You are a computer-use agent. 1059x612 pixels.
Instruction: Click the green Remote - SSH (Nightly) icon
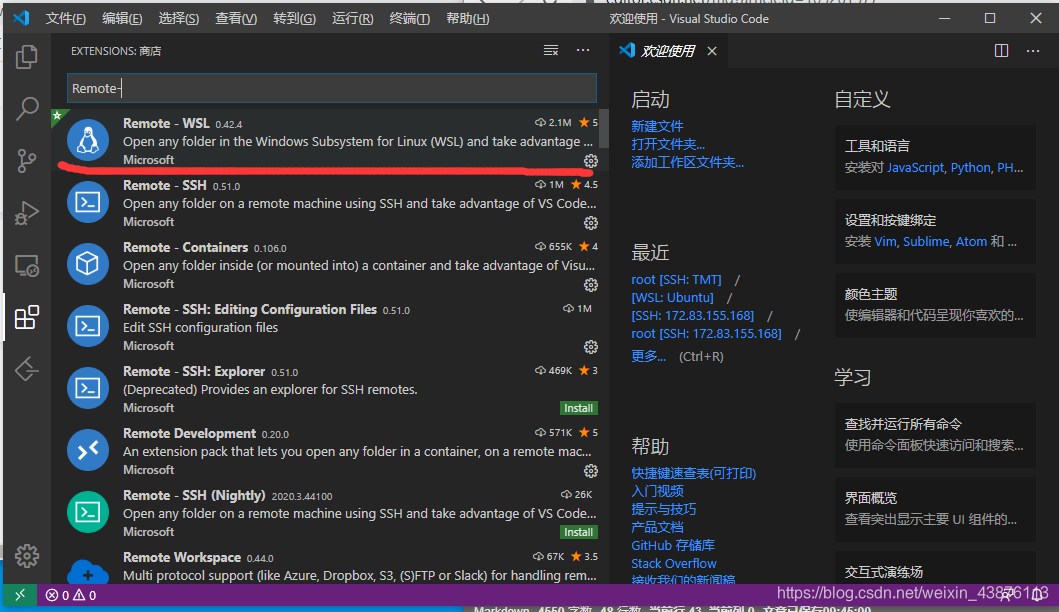tap(88, 512)
